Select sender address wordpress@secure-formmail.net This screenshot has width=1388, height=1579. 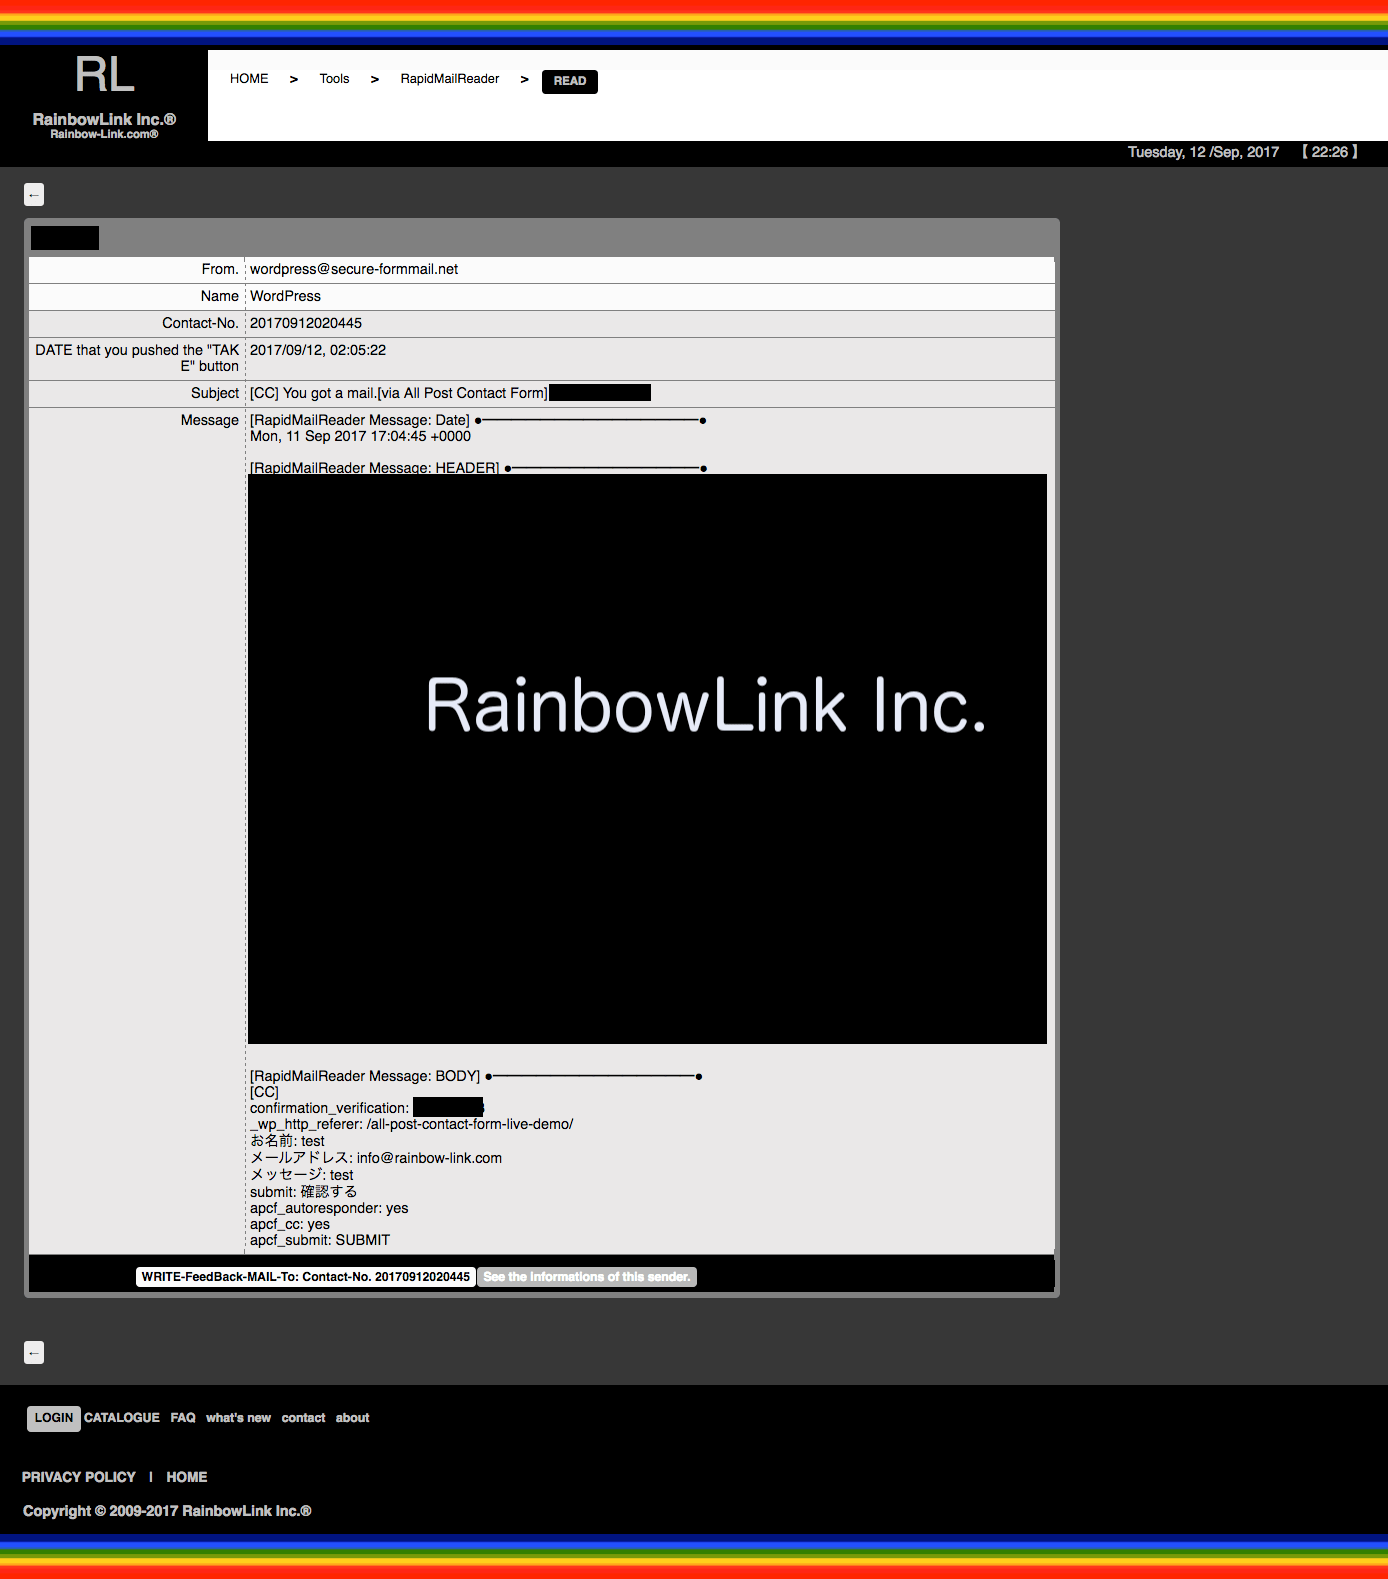[354, 269]
